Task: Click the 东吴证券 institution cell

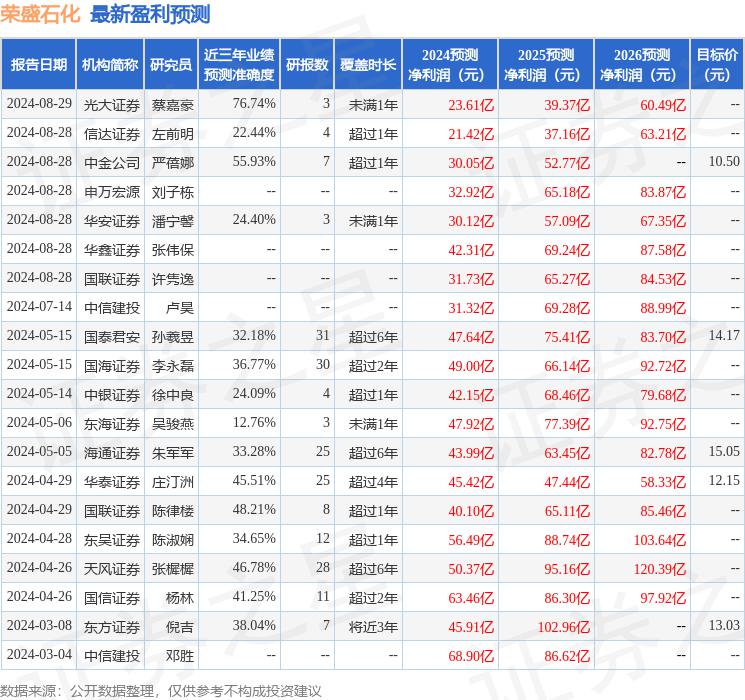Action: [112, 540]
